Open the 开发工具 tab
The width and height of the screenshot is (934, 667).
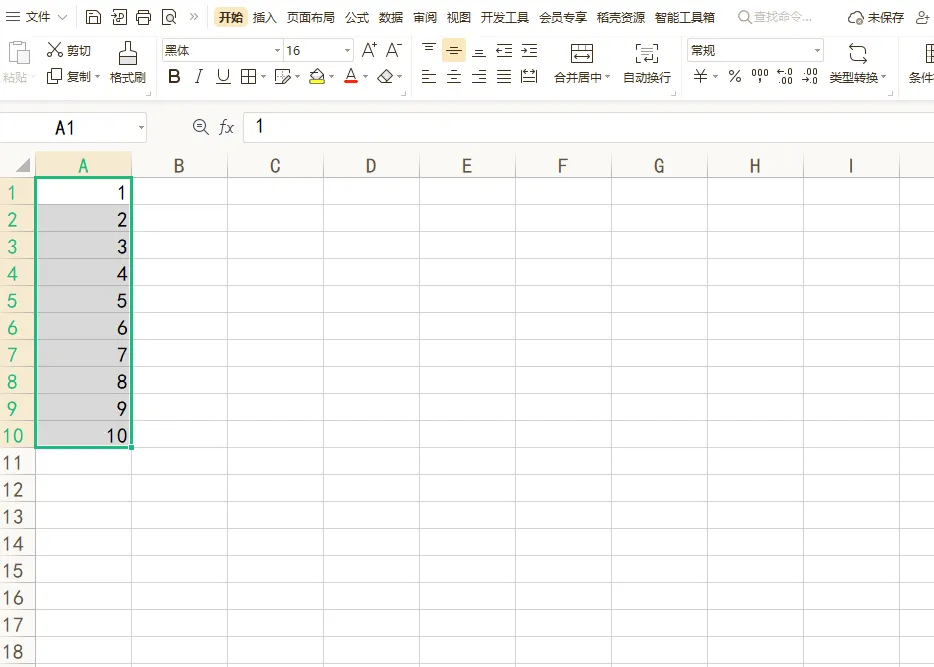pos(505,17)
